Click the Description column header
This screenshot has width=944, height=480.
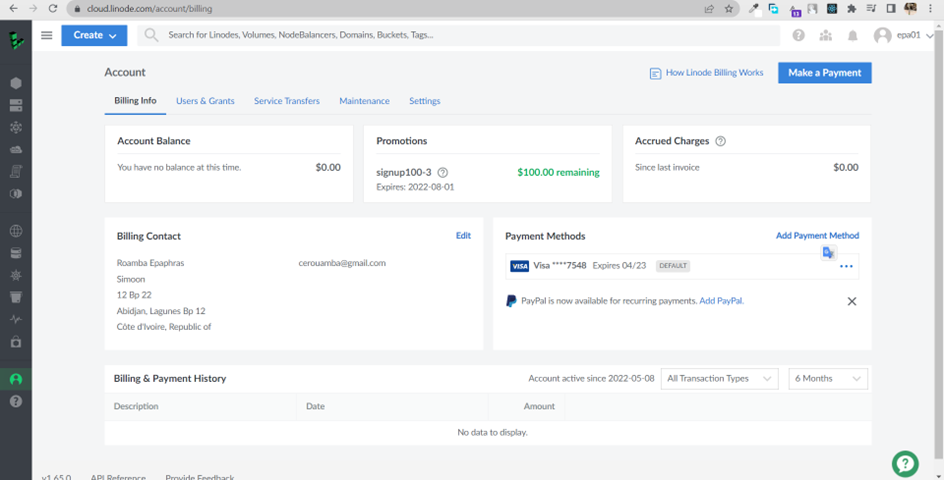[x=136, y=407]
